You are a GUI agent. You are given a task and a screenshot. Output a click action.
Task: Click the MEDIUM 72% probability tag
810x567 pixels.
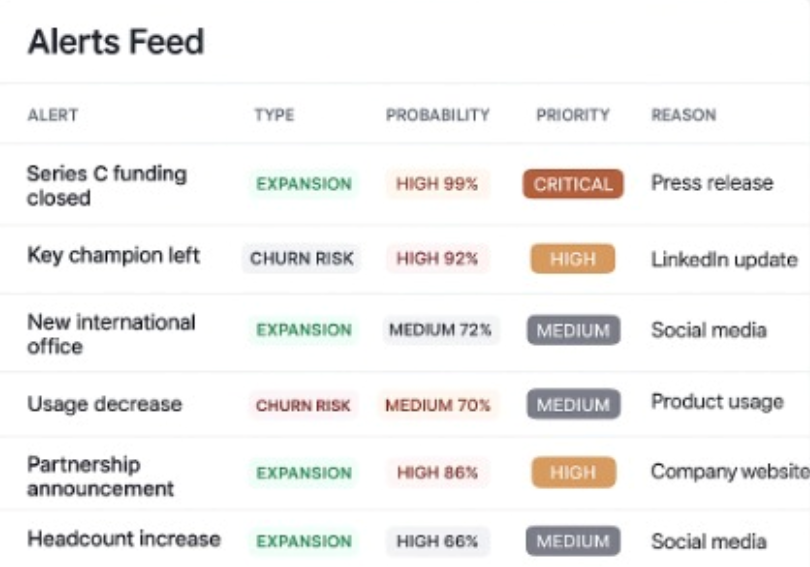point(440,330)
